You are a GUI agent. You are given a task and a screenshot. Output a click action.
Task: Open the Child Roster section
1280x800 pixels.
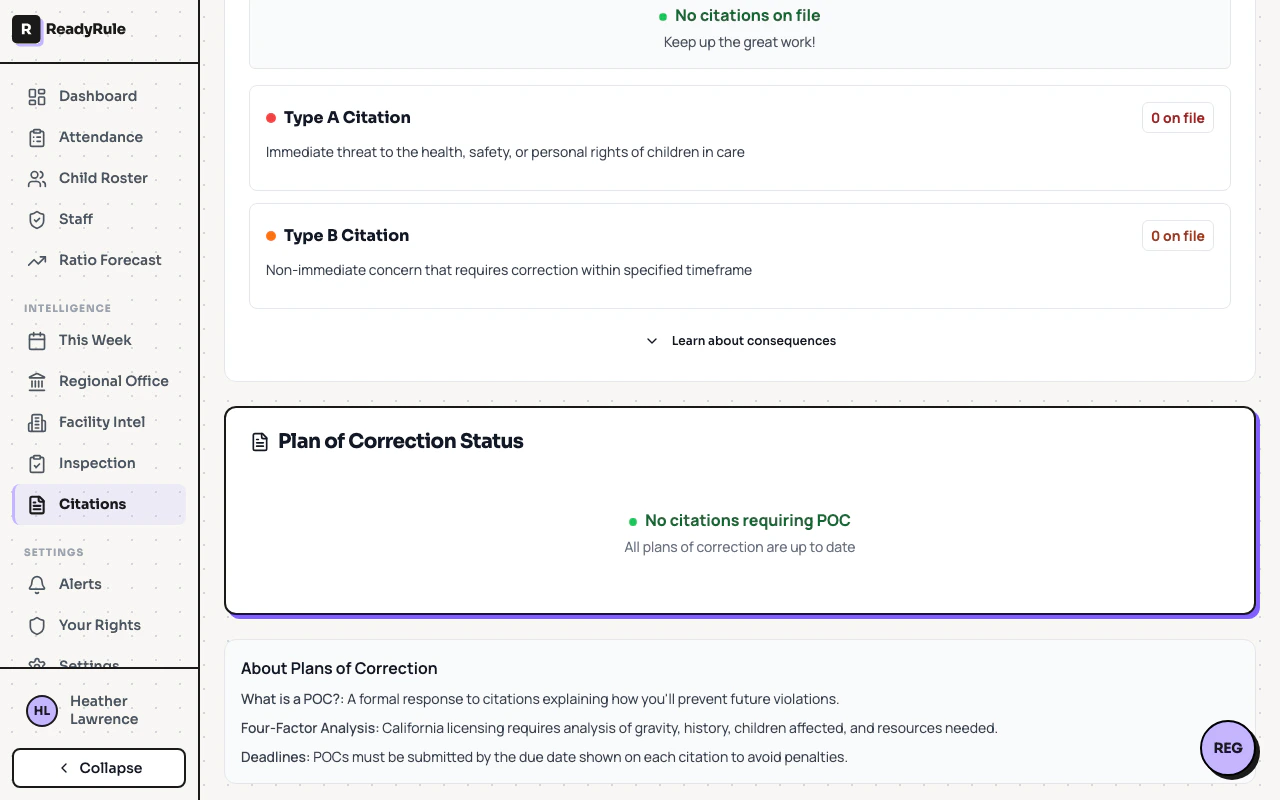(102, 178)
